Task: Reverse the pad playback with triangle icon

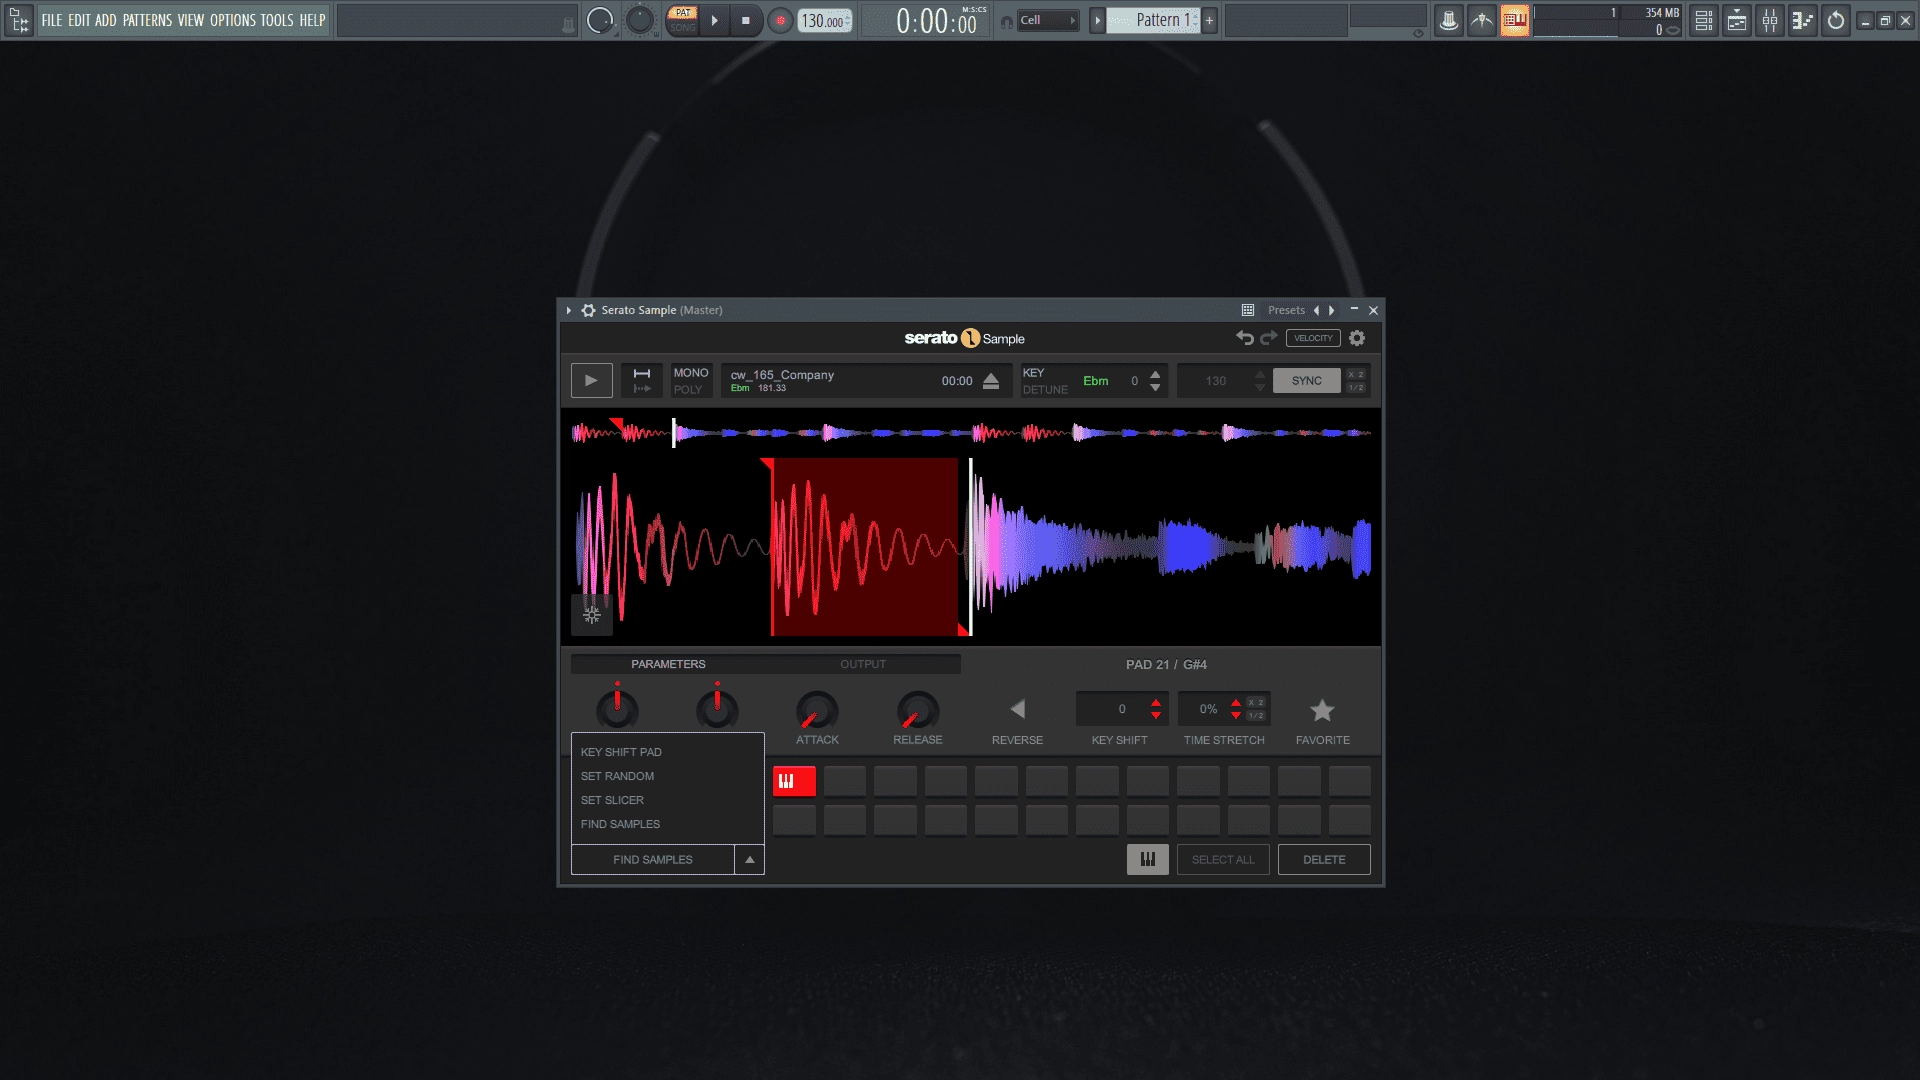Action: (x=1017, y=709)
